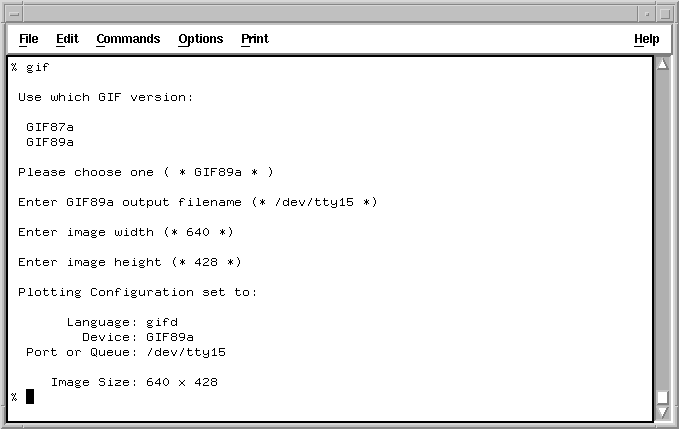Click the scrollbar up arrow
The image size is (679, 429).
662,66
